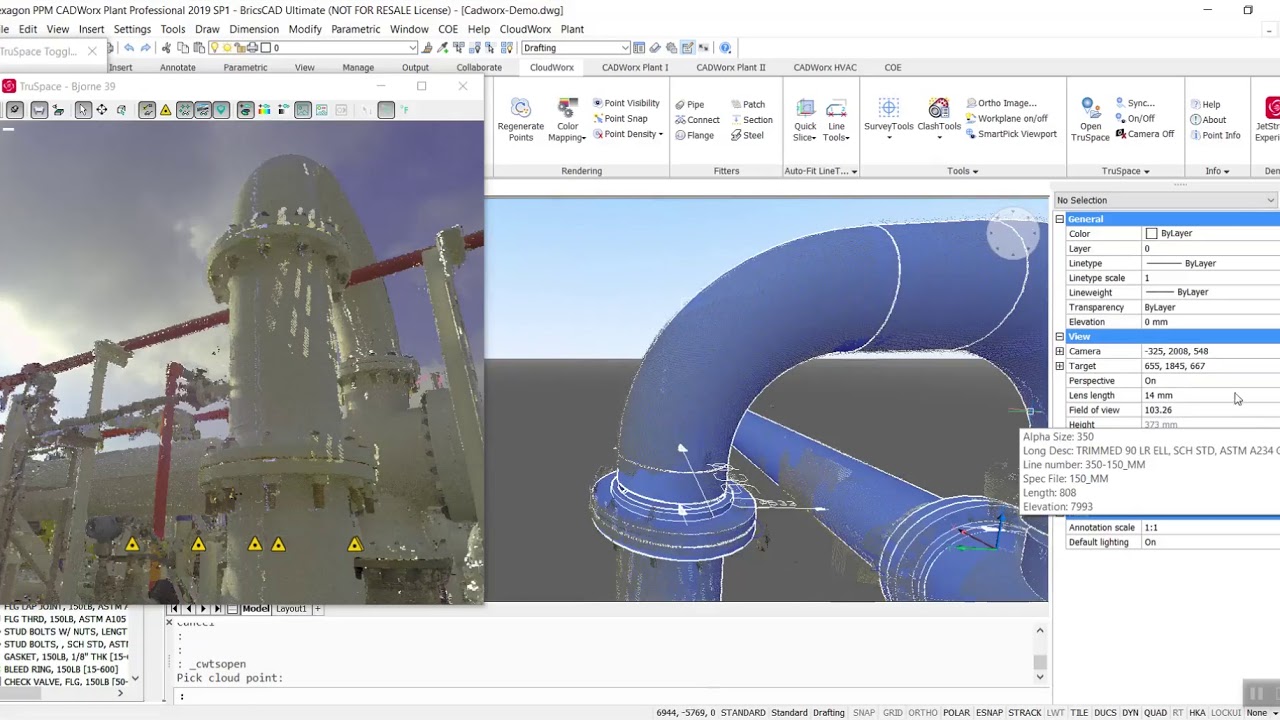
Task: Toggle TruSpace Camera Off
Action: [x=1144, y=134]
